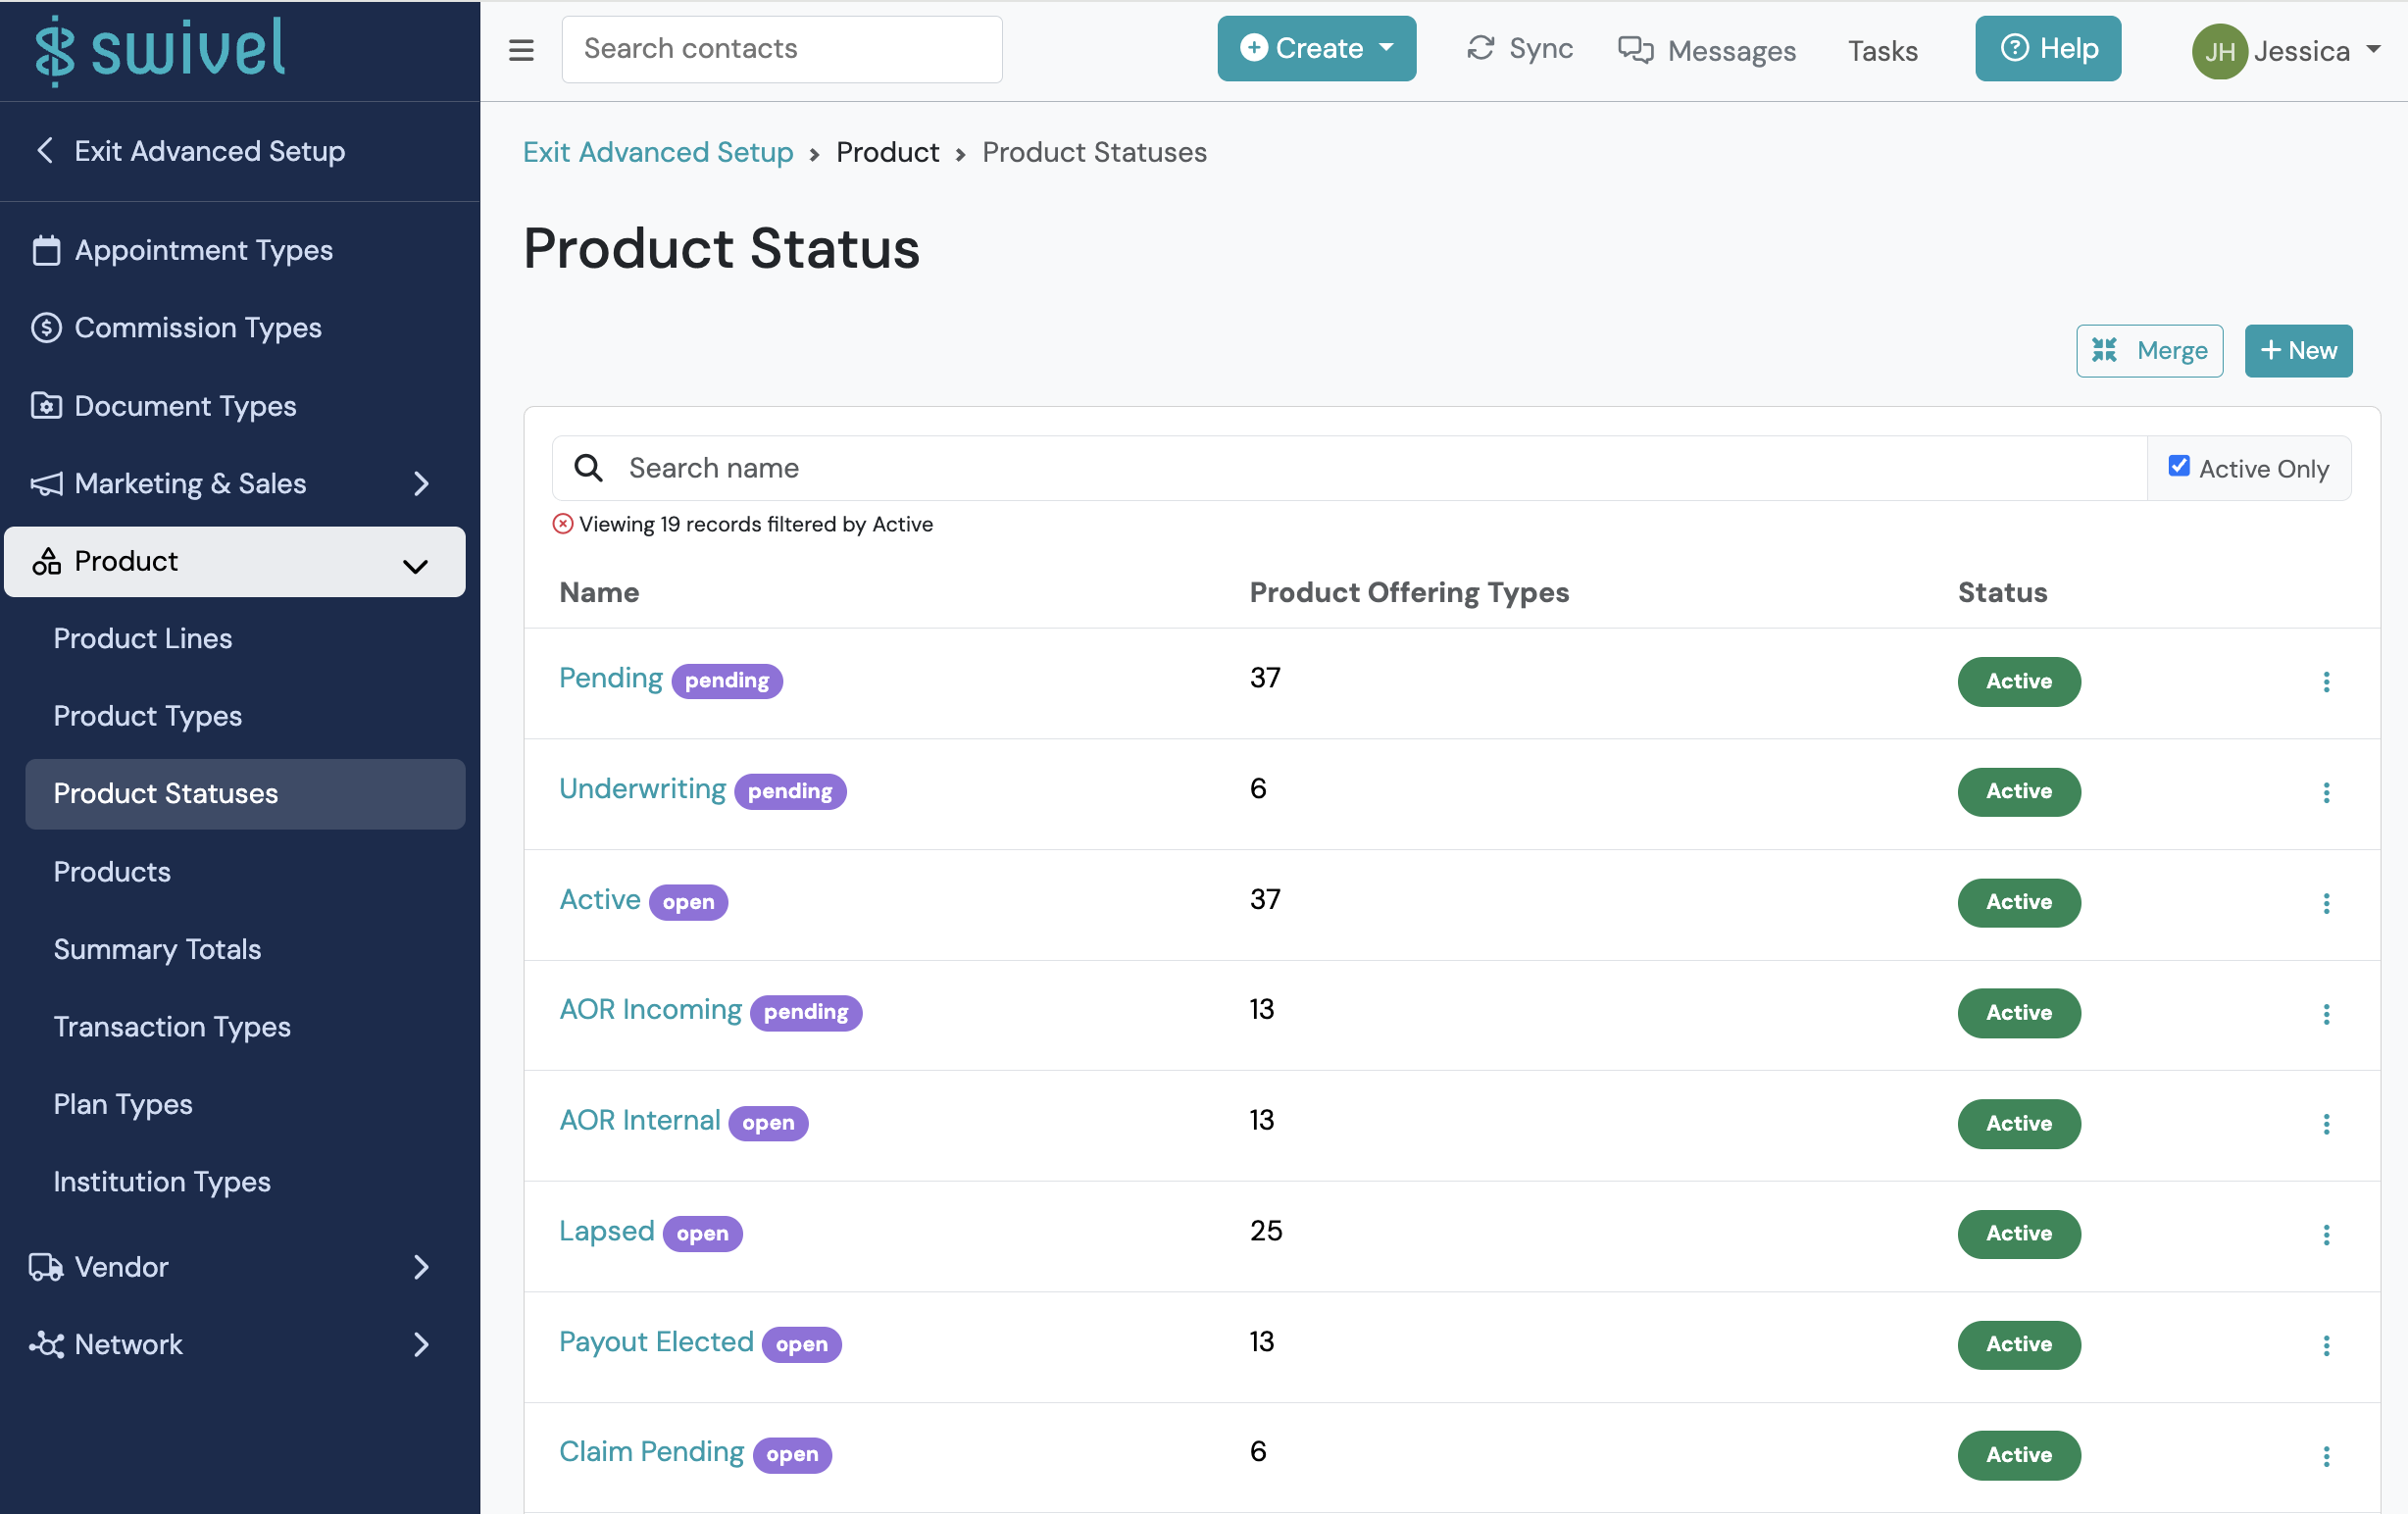Click the Status column header
Image resolution: width=2408 pixels, height=1514 pixels.
[2002, 592]
